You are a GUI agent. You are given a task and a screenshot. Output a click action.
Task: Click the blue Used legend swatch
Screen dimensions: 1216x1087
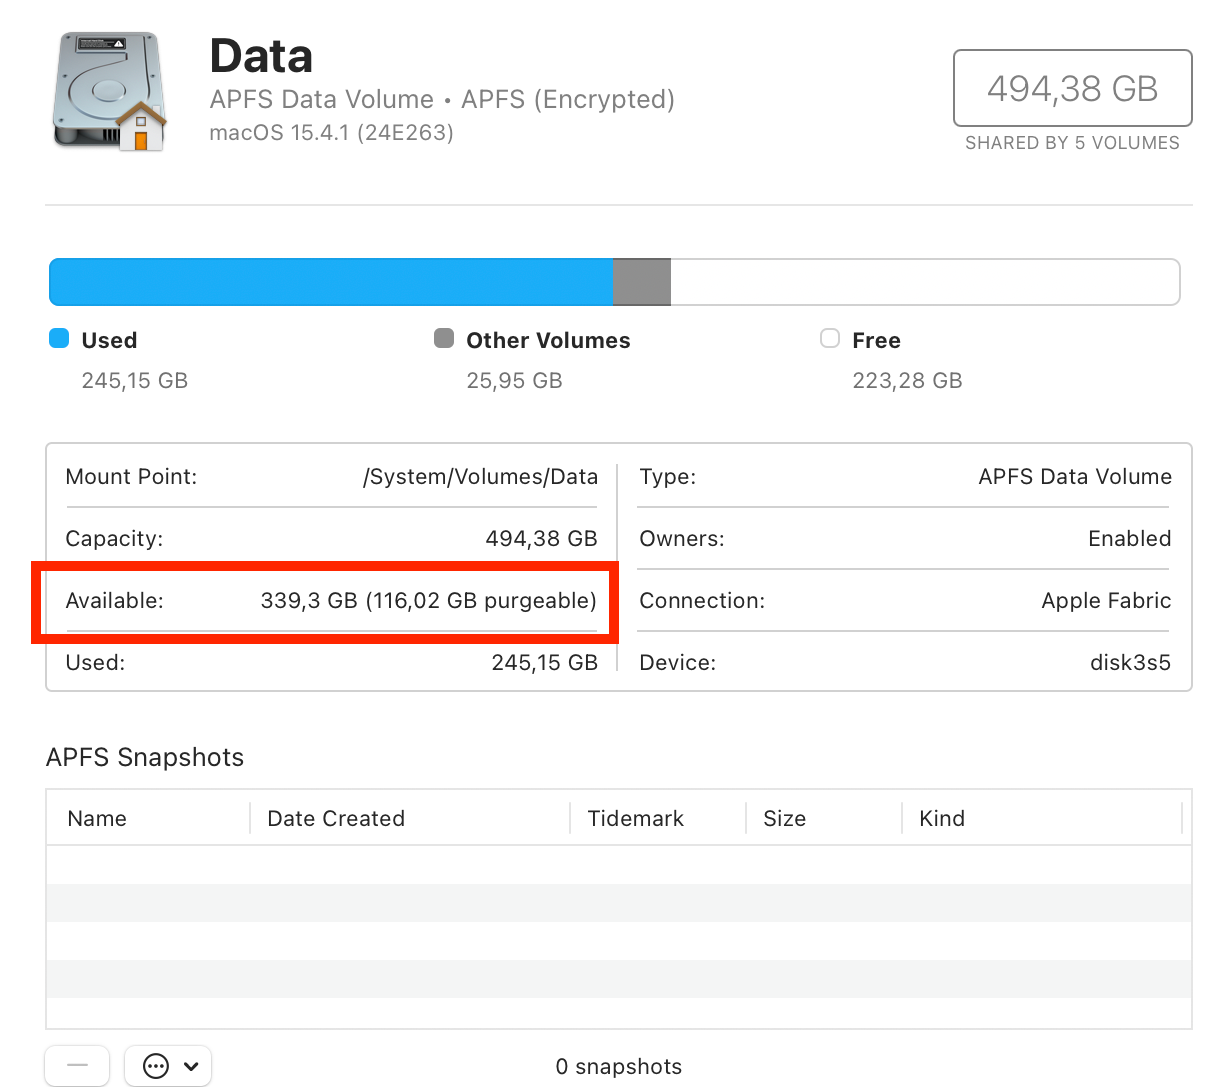click(59, 338)
